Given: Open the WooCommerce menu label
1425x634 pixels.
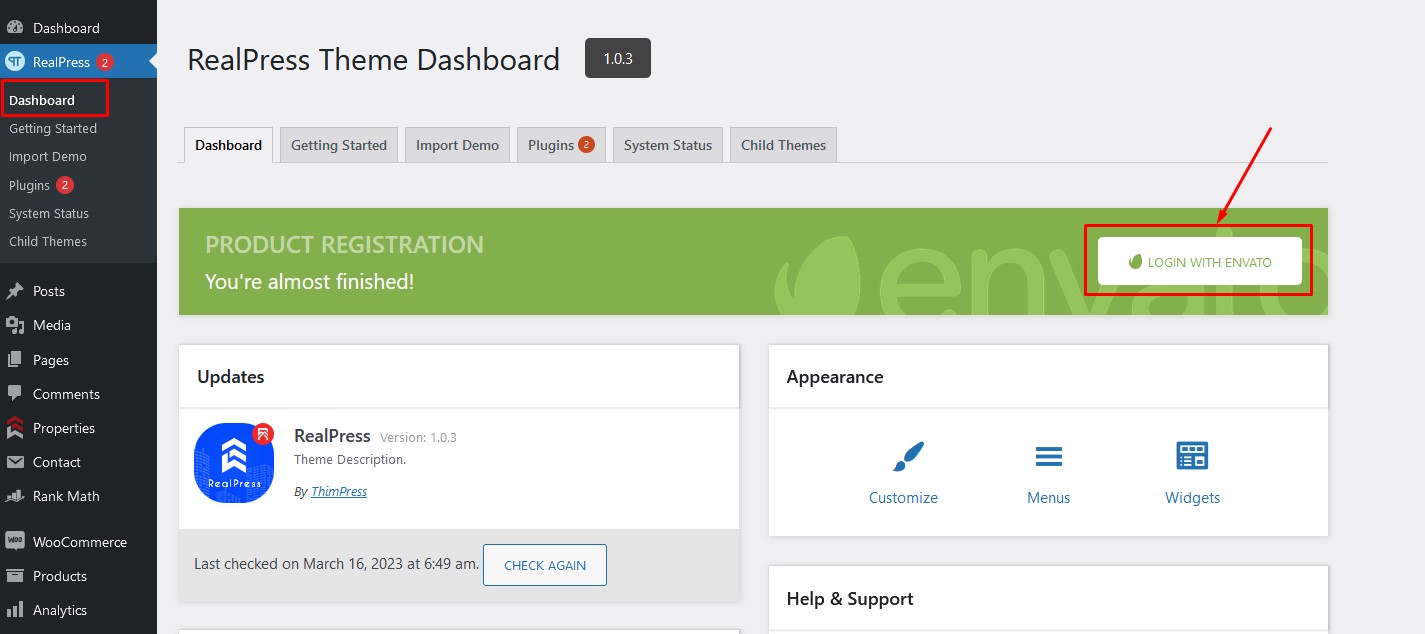Looking at the screenshot, I should pos(80,542).
